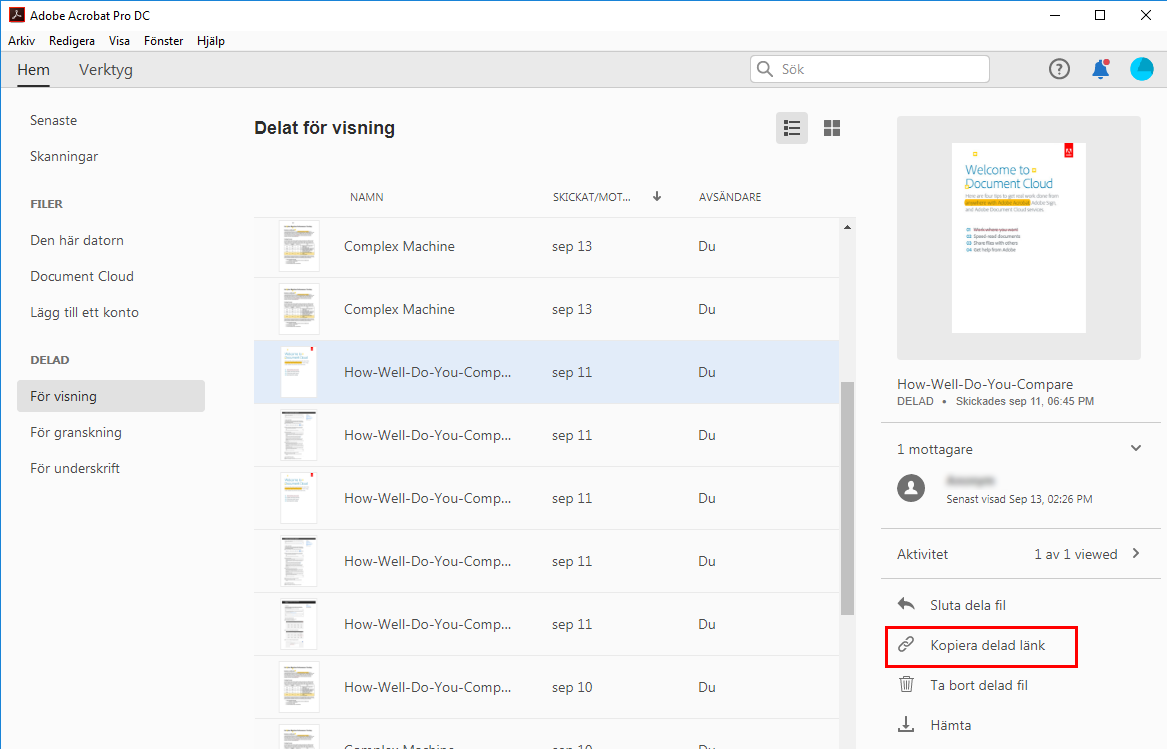Go to Senaste in sidebar
This screenshot has height=749, width=1167.
coord(54,121)
